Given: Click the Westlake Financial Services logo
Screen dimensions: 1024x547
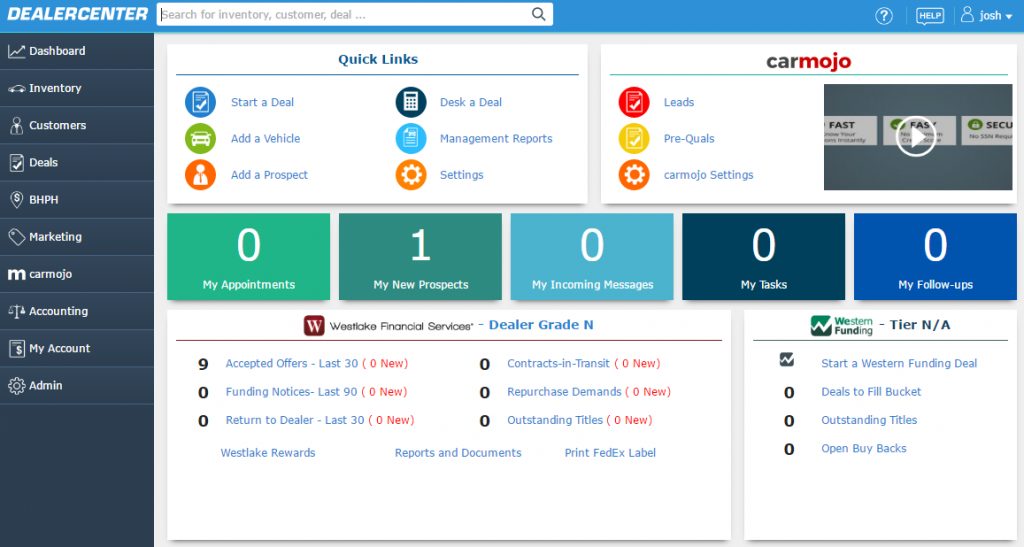Looking at the screenshot, I should point(388,326).
